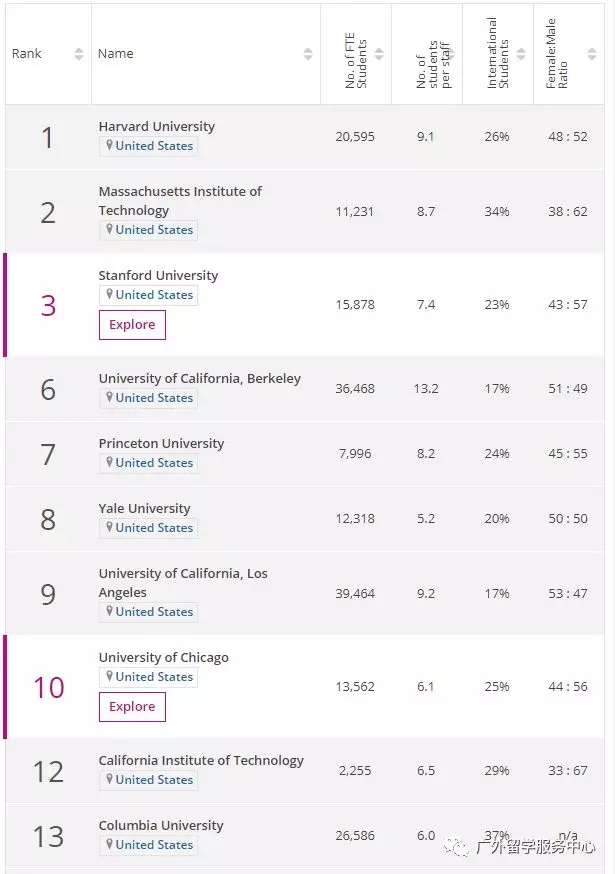Click Harvard's United States location tag
Screen dimensions: 615x874
pyautogui.click(x=148, y=146)
